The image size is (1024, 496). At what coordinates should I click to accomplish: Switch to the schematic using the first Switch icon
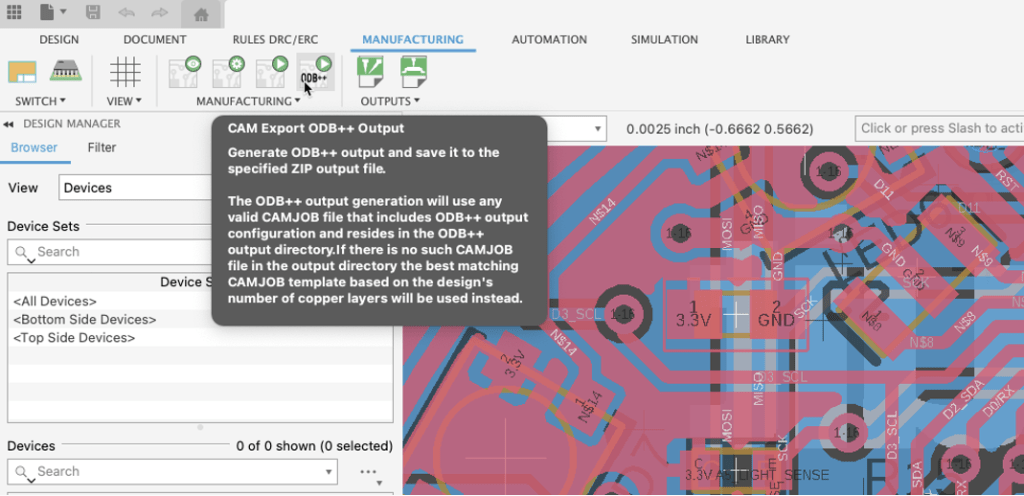(x=22, y=73)
